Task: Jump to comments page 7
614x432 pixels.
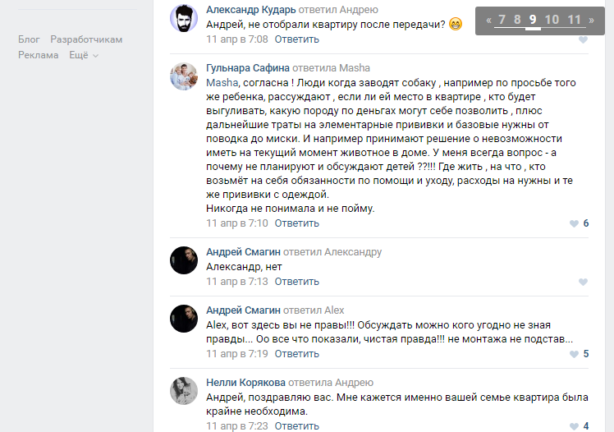Action: (502, 19)
